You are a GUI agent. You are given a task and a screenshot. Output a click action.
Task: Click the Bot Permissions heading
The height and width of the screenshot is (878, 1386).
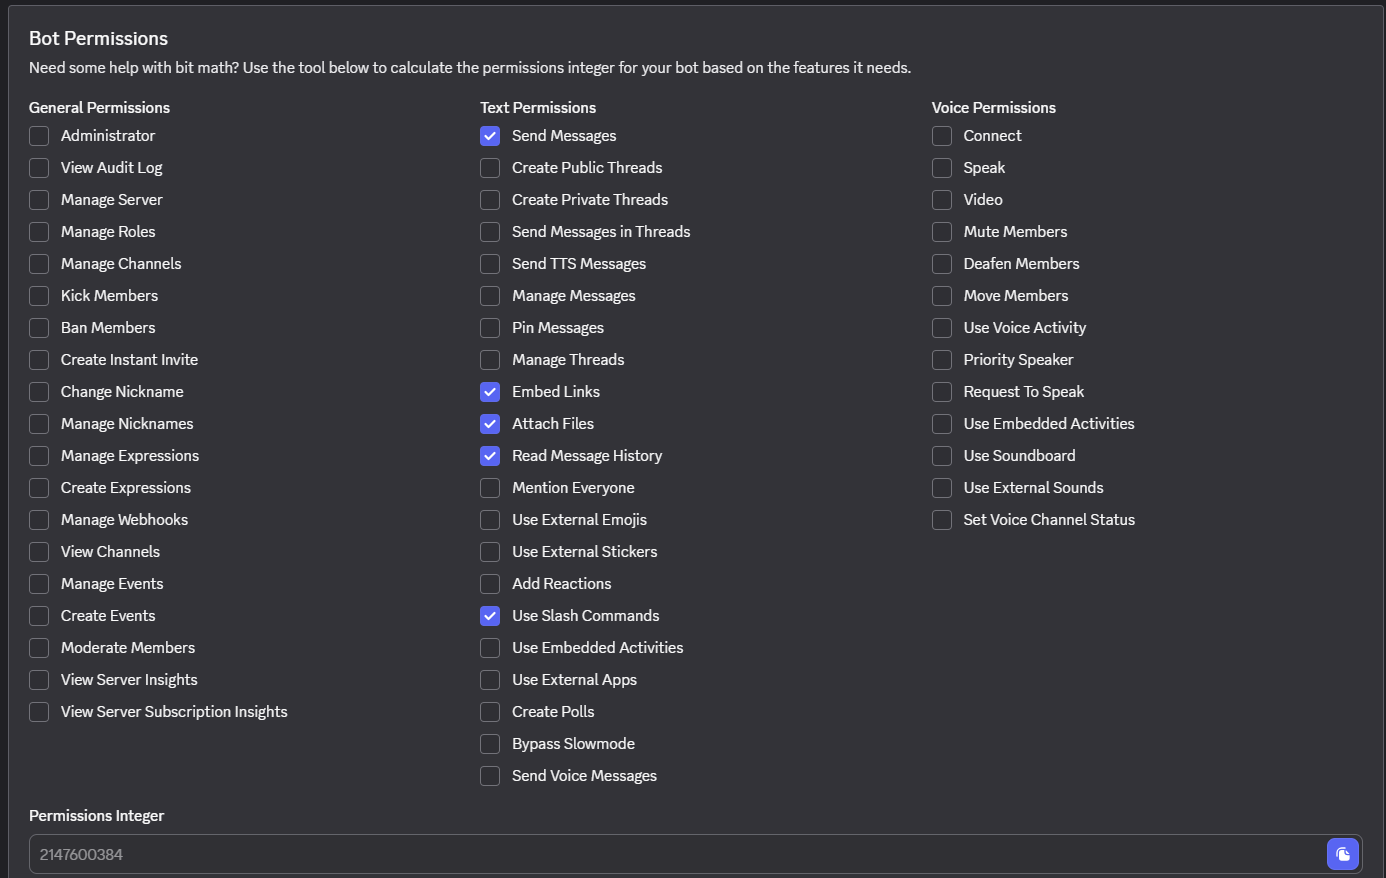point(98,39)
